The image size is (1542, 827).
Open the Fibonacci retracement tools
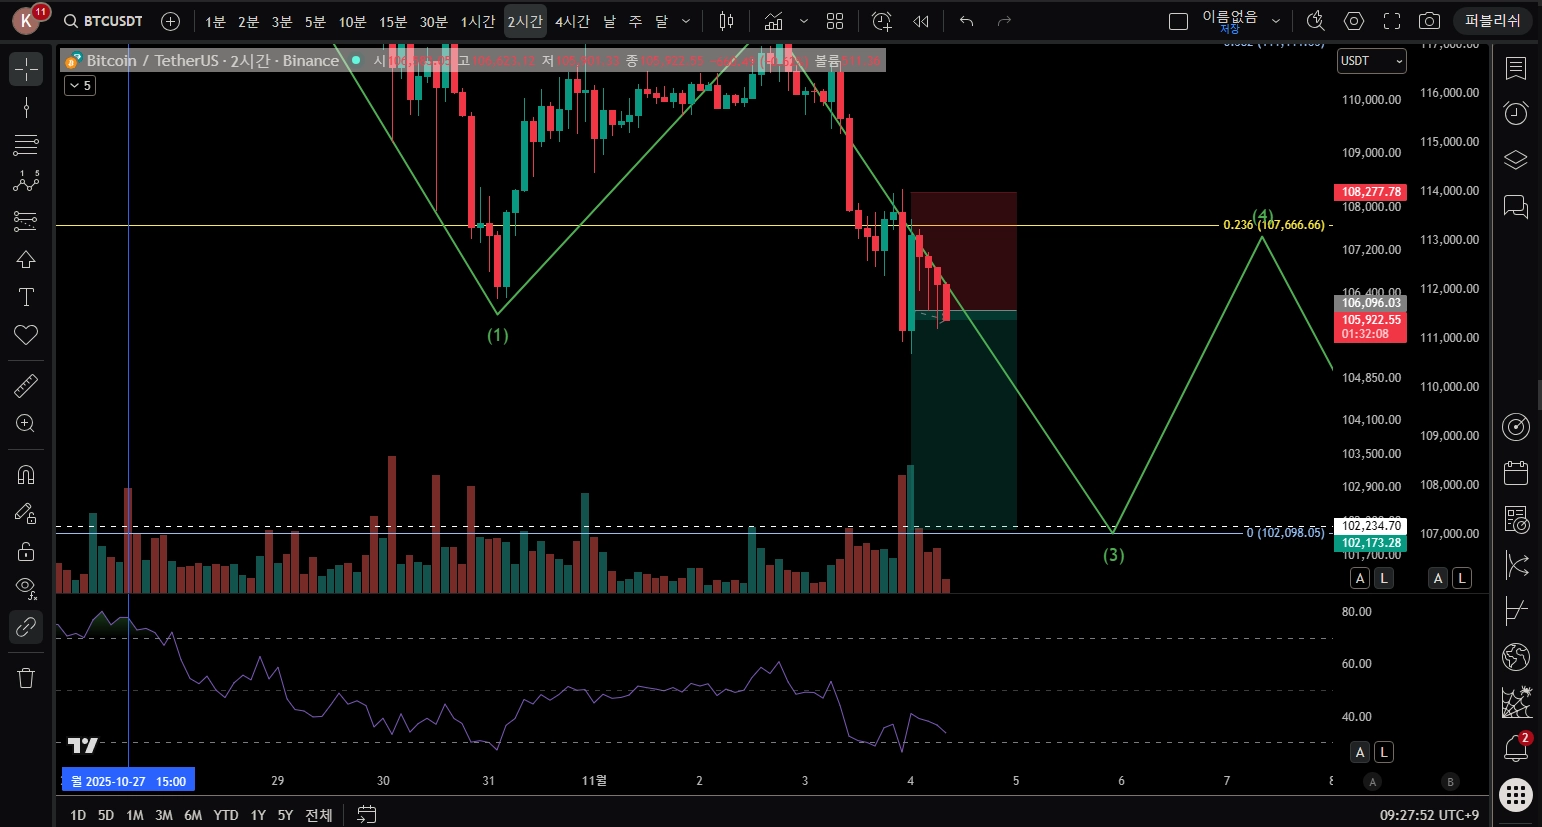click(26, 145)
